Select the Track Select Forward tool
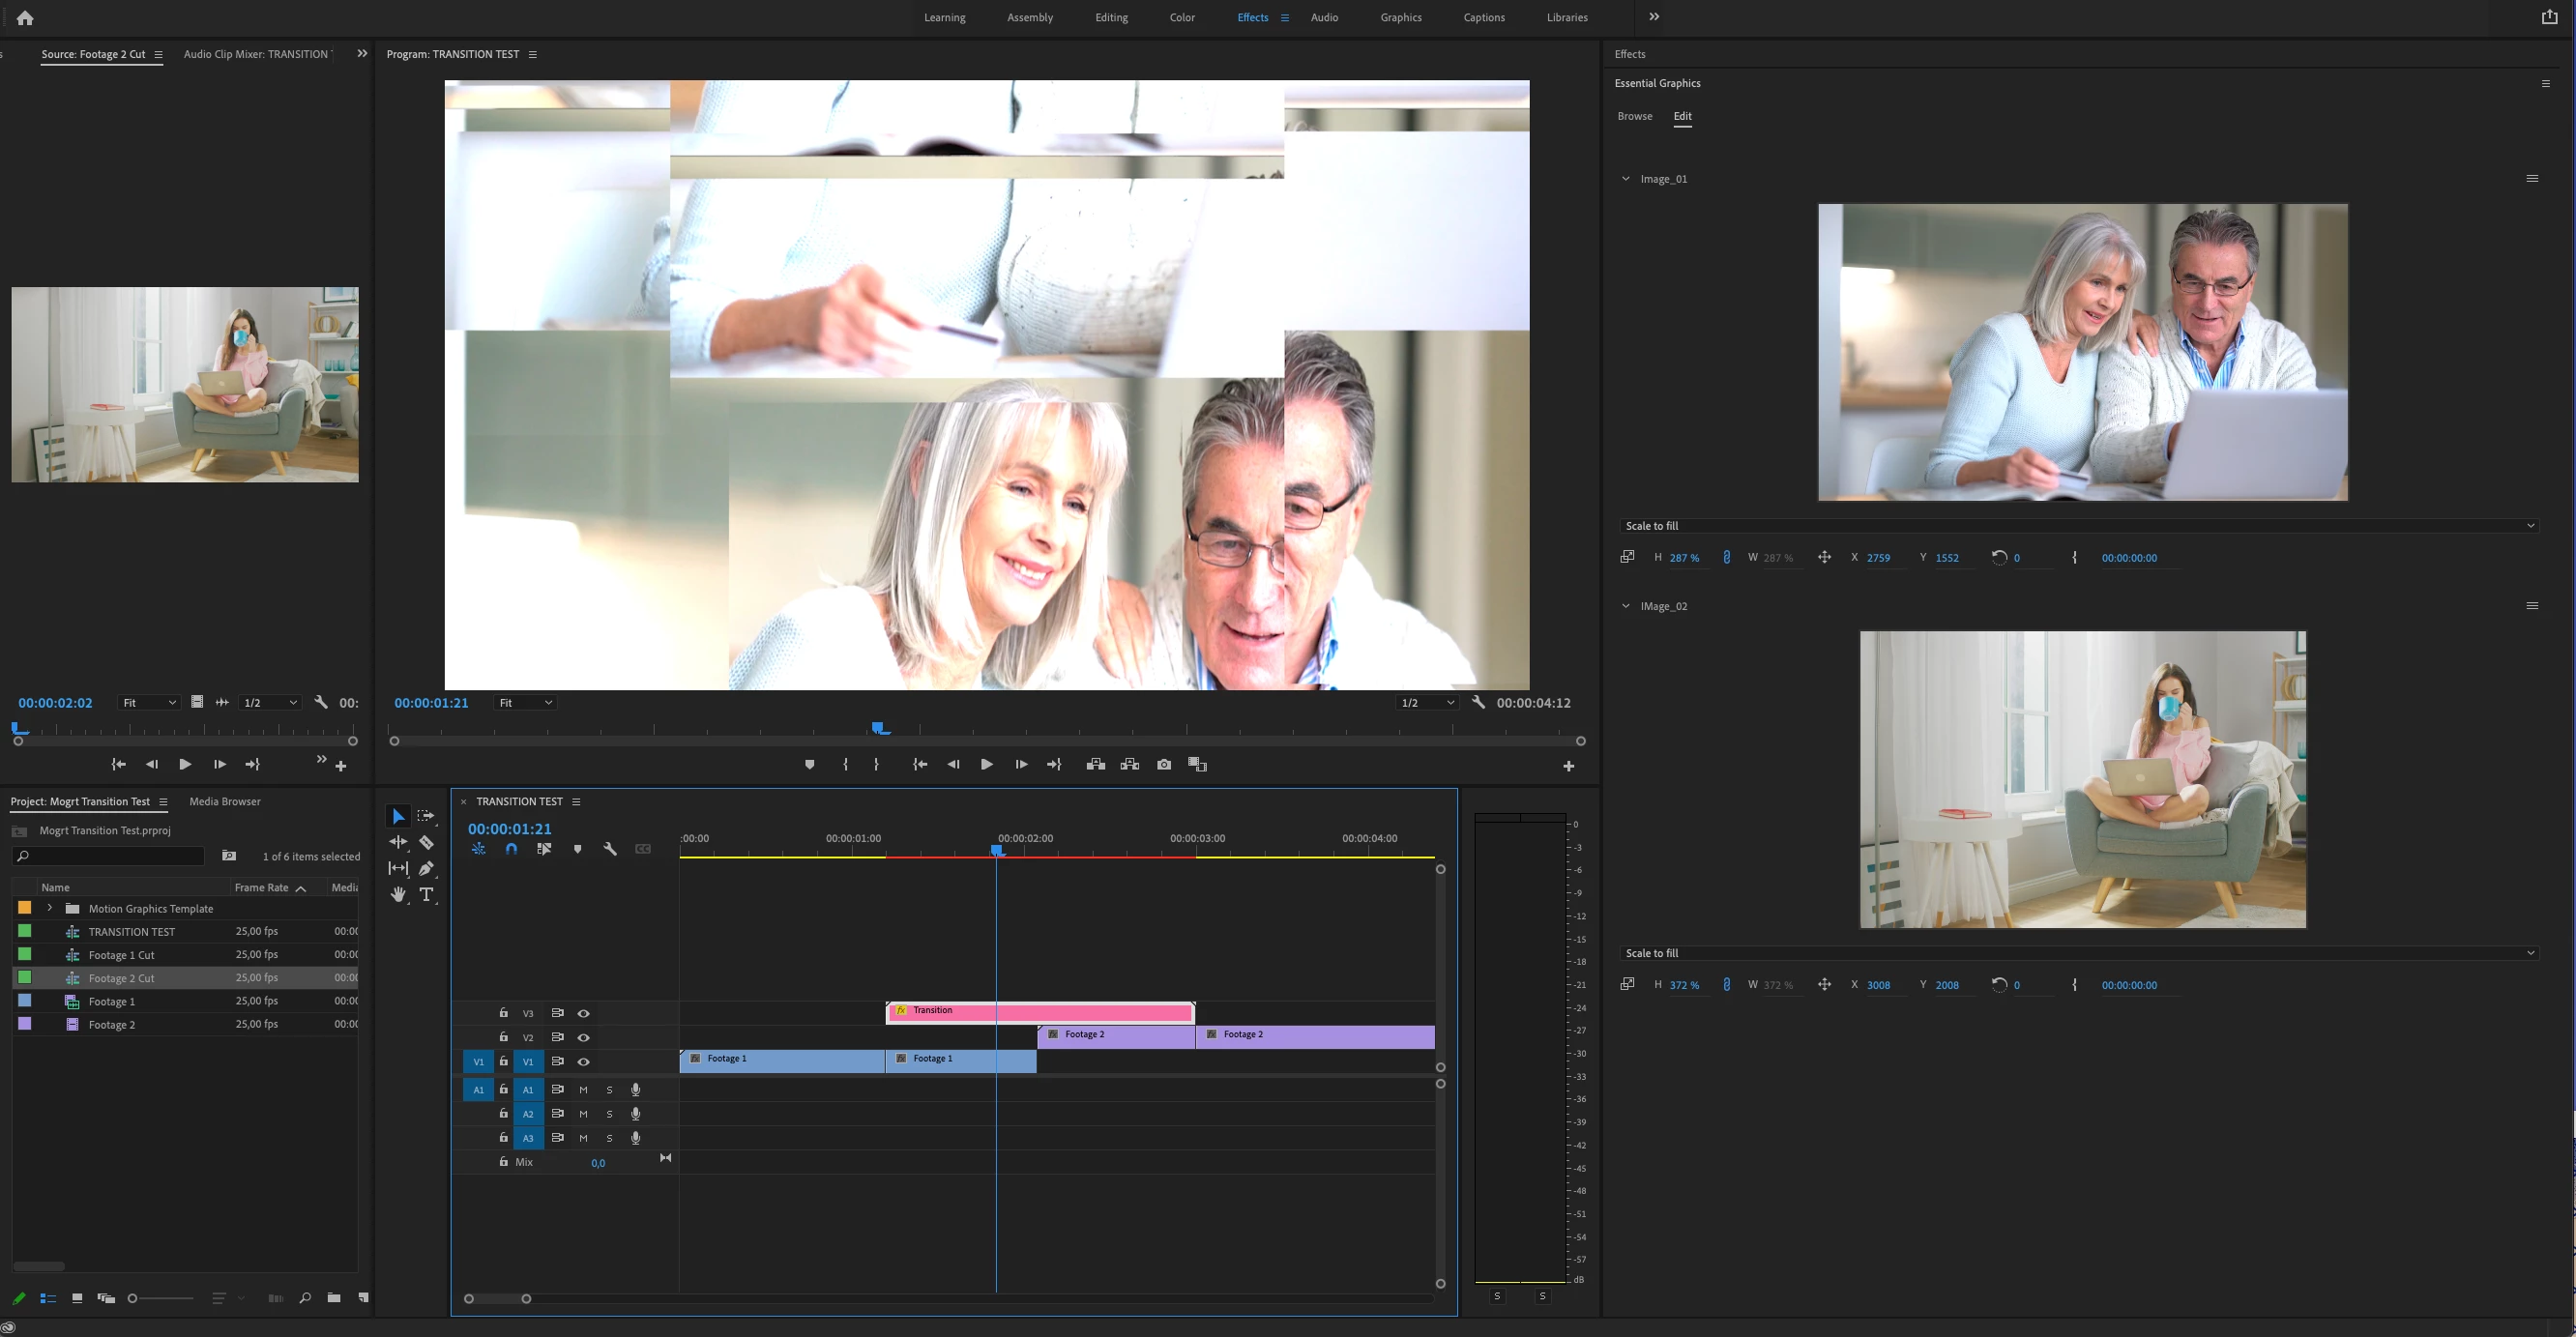The image size is (2576, 1337). [426, 817]
